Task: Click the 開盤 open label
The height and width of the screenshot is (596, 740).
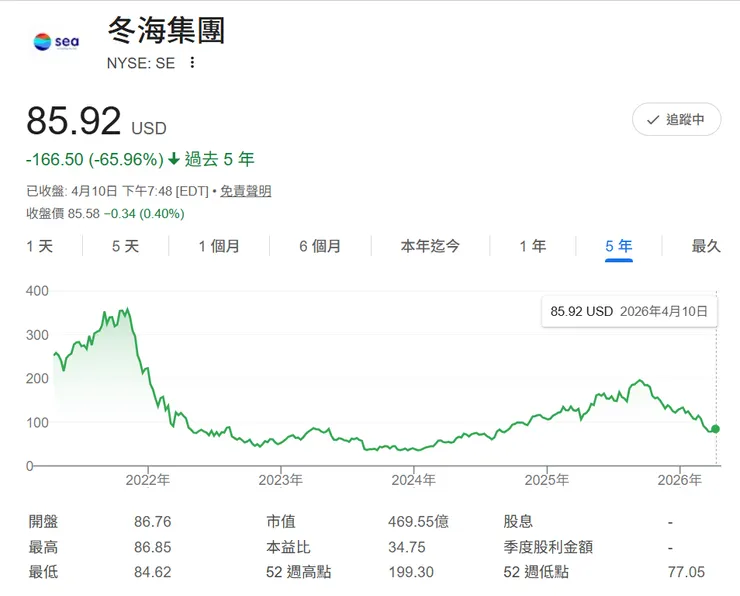Action: [43, 521]
